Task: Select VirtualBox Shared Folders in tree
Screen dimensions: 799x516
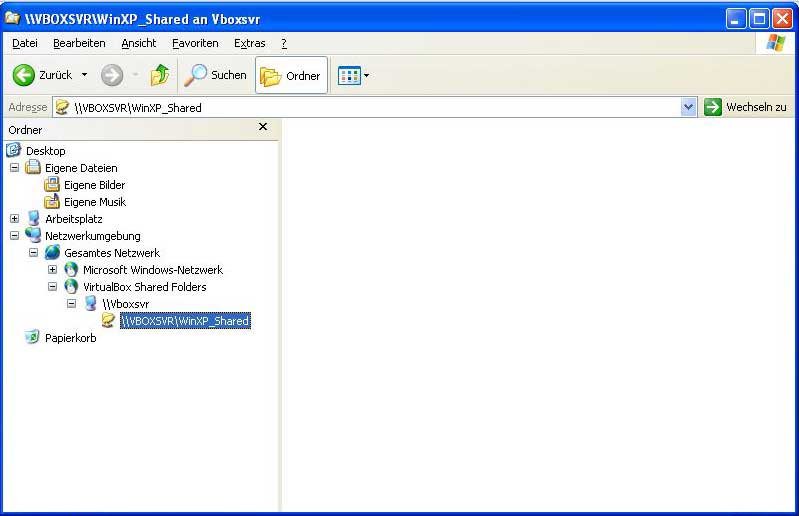Action: [x=145, y=287]
